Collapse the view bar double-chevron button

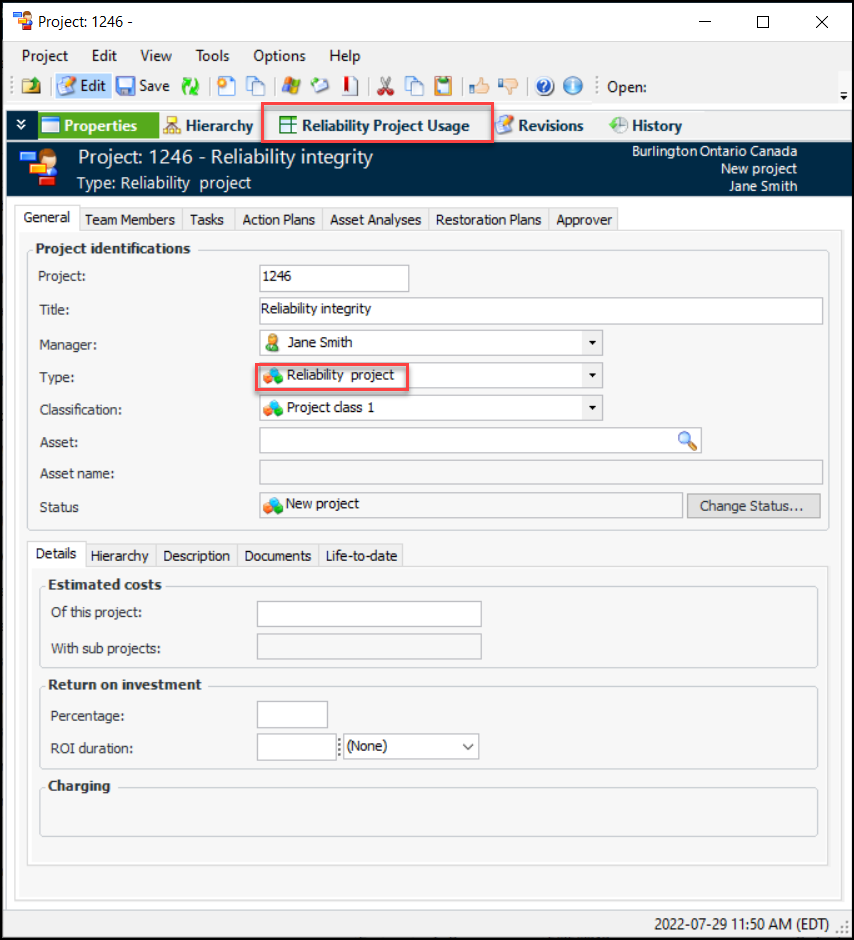(22, 125)
